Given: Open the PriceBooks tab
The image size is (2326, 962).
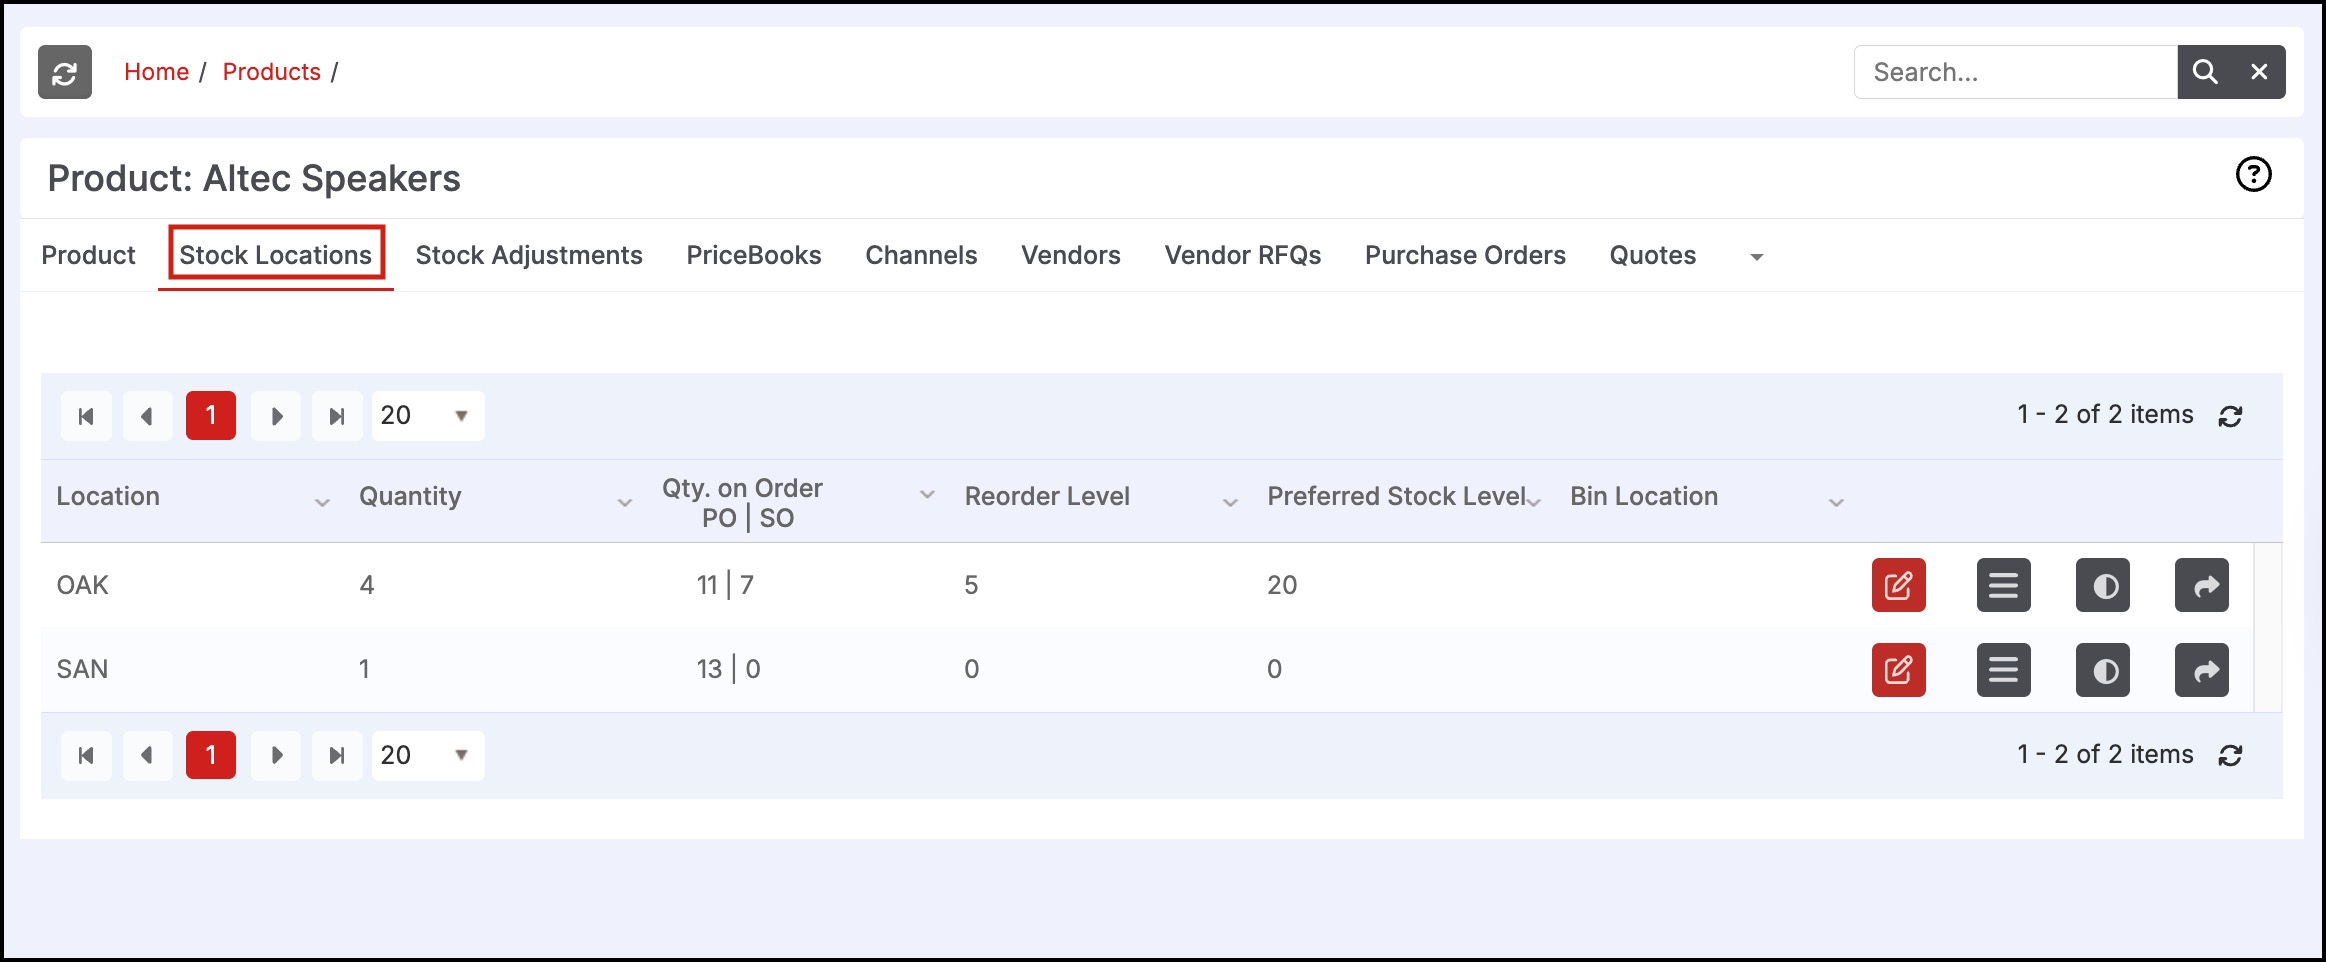Looking at the screenshot, I should (754, 255).
